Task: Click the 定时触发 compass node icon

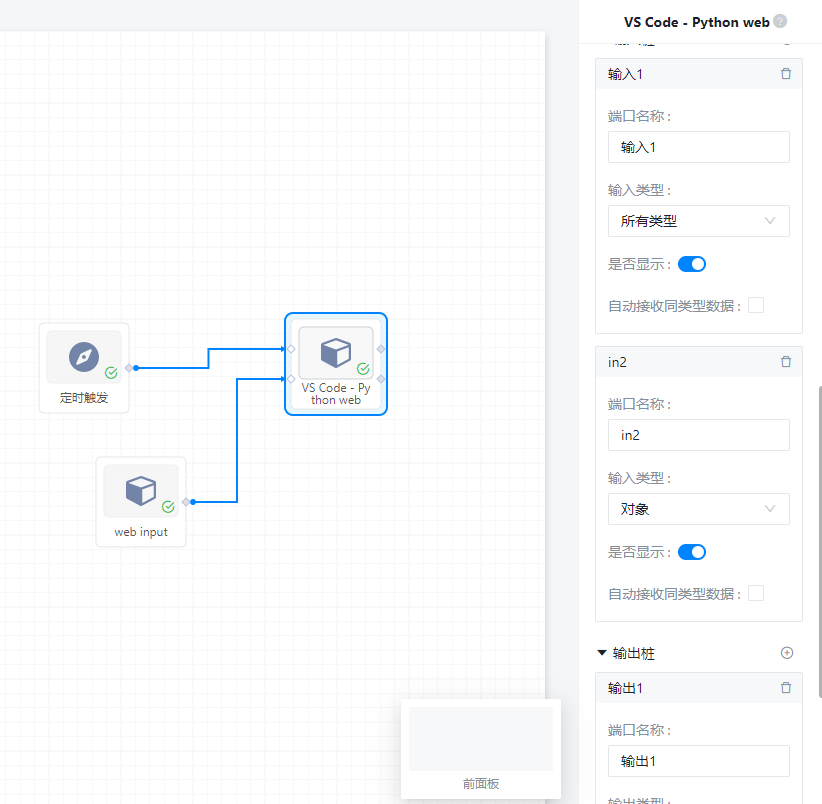Action: [84, 357]
